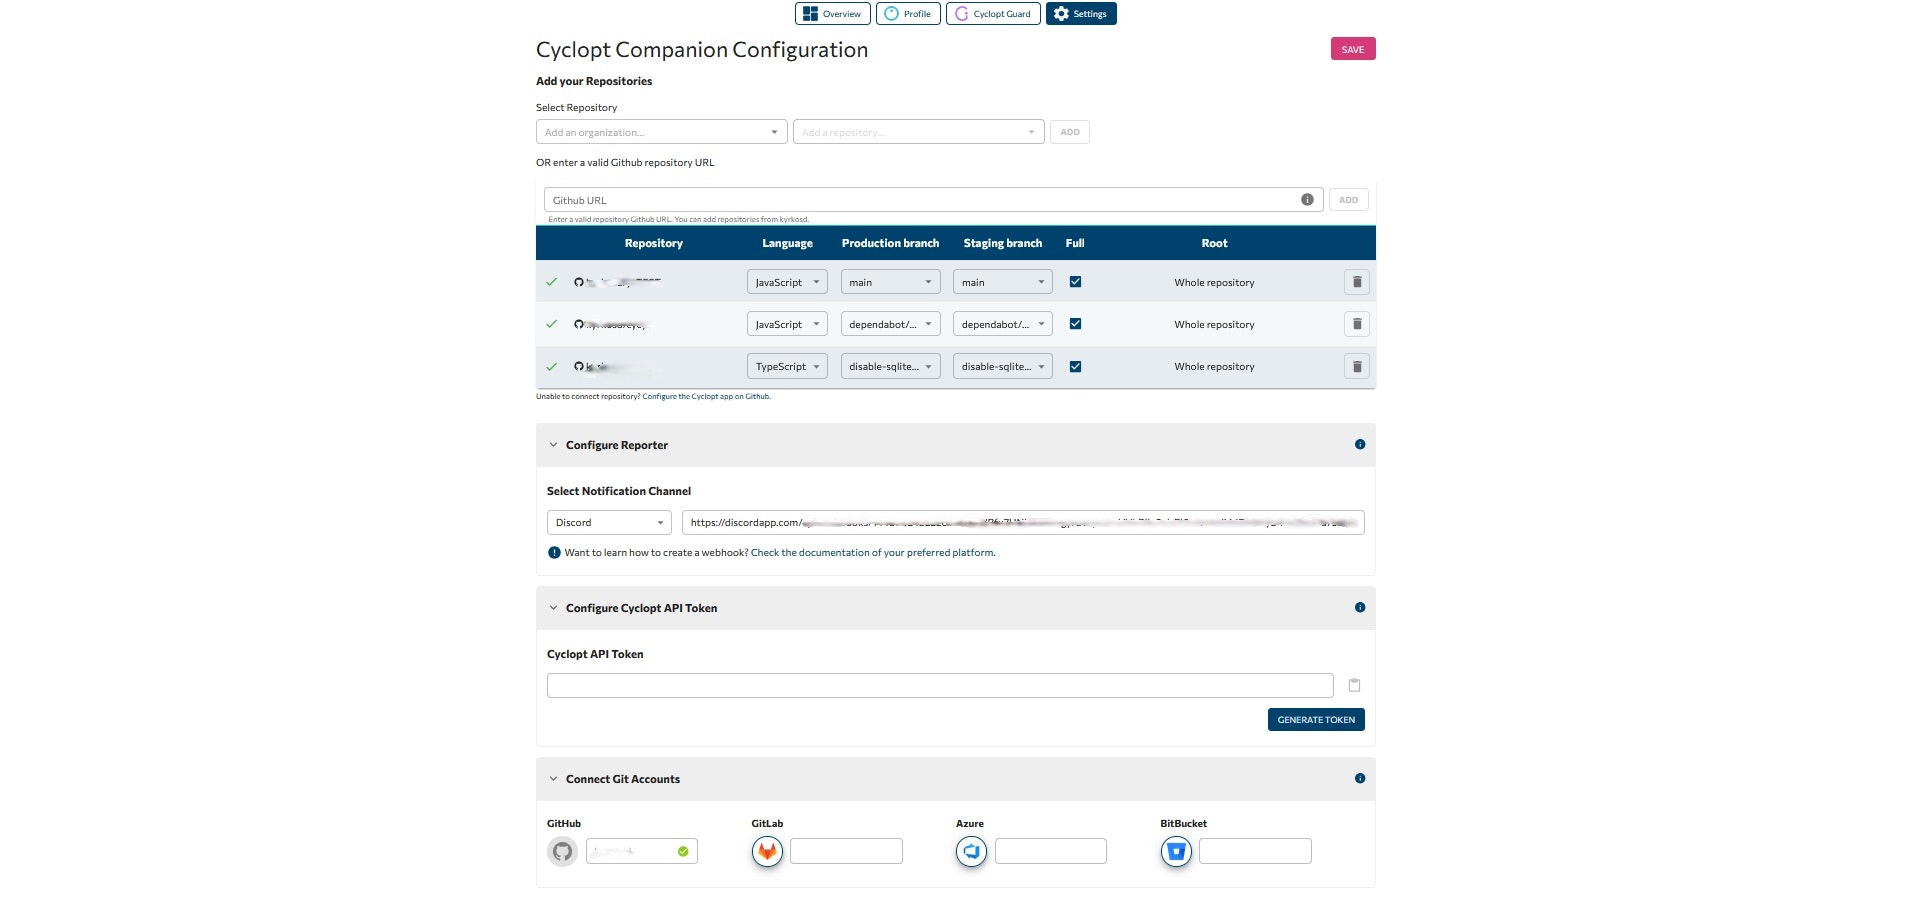Uncheck Full checkbox in the first repository row

pyautogui.click(x=1076, y=282)
